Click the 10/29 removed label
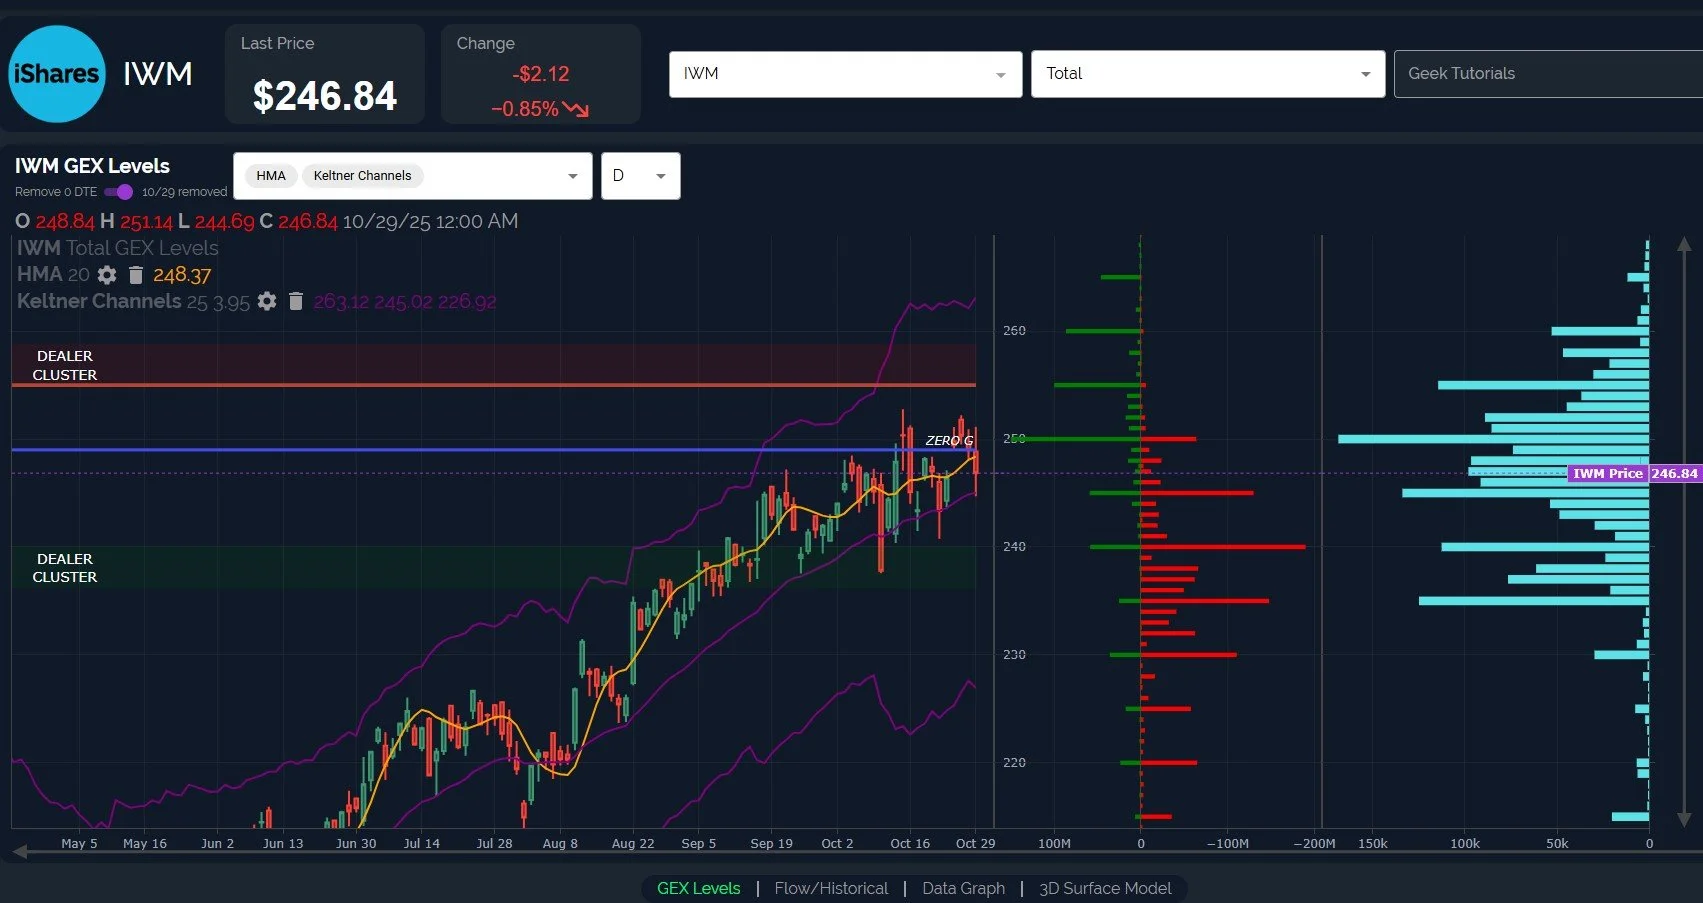The height and width of the screenshot is (903, 1703). click(x=184, y=192)
